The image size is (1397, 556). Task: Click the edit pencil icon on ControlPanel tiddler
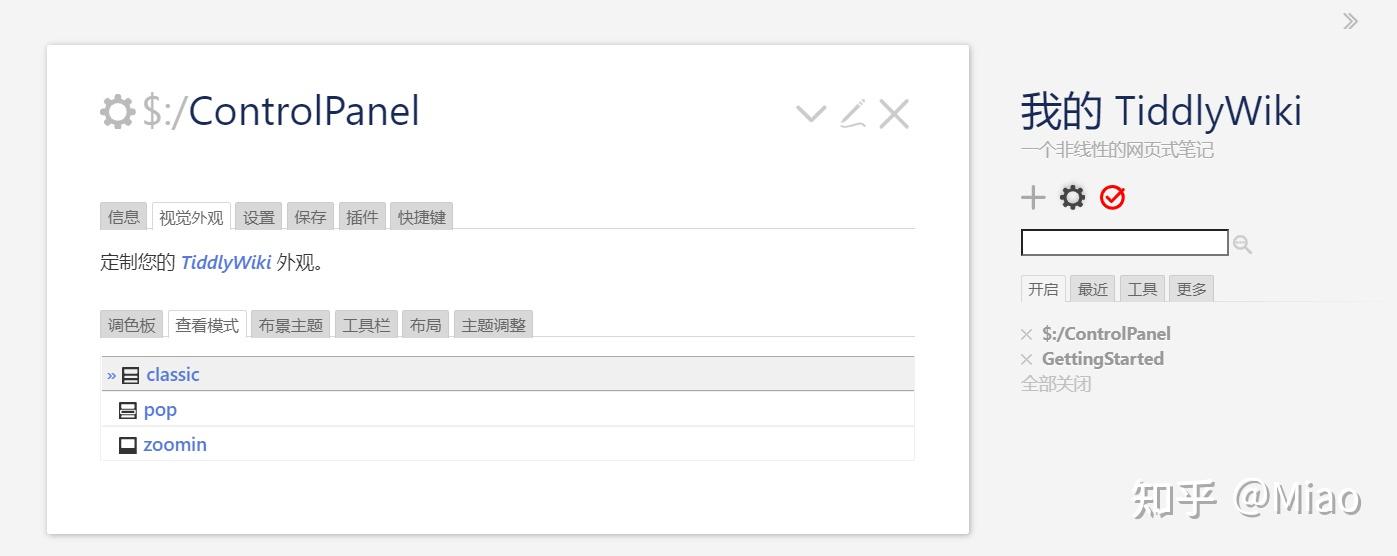click(x=852, y=114)
